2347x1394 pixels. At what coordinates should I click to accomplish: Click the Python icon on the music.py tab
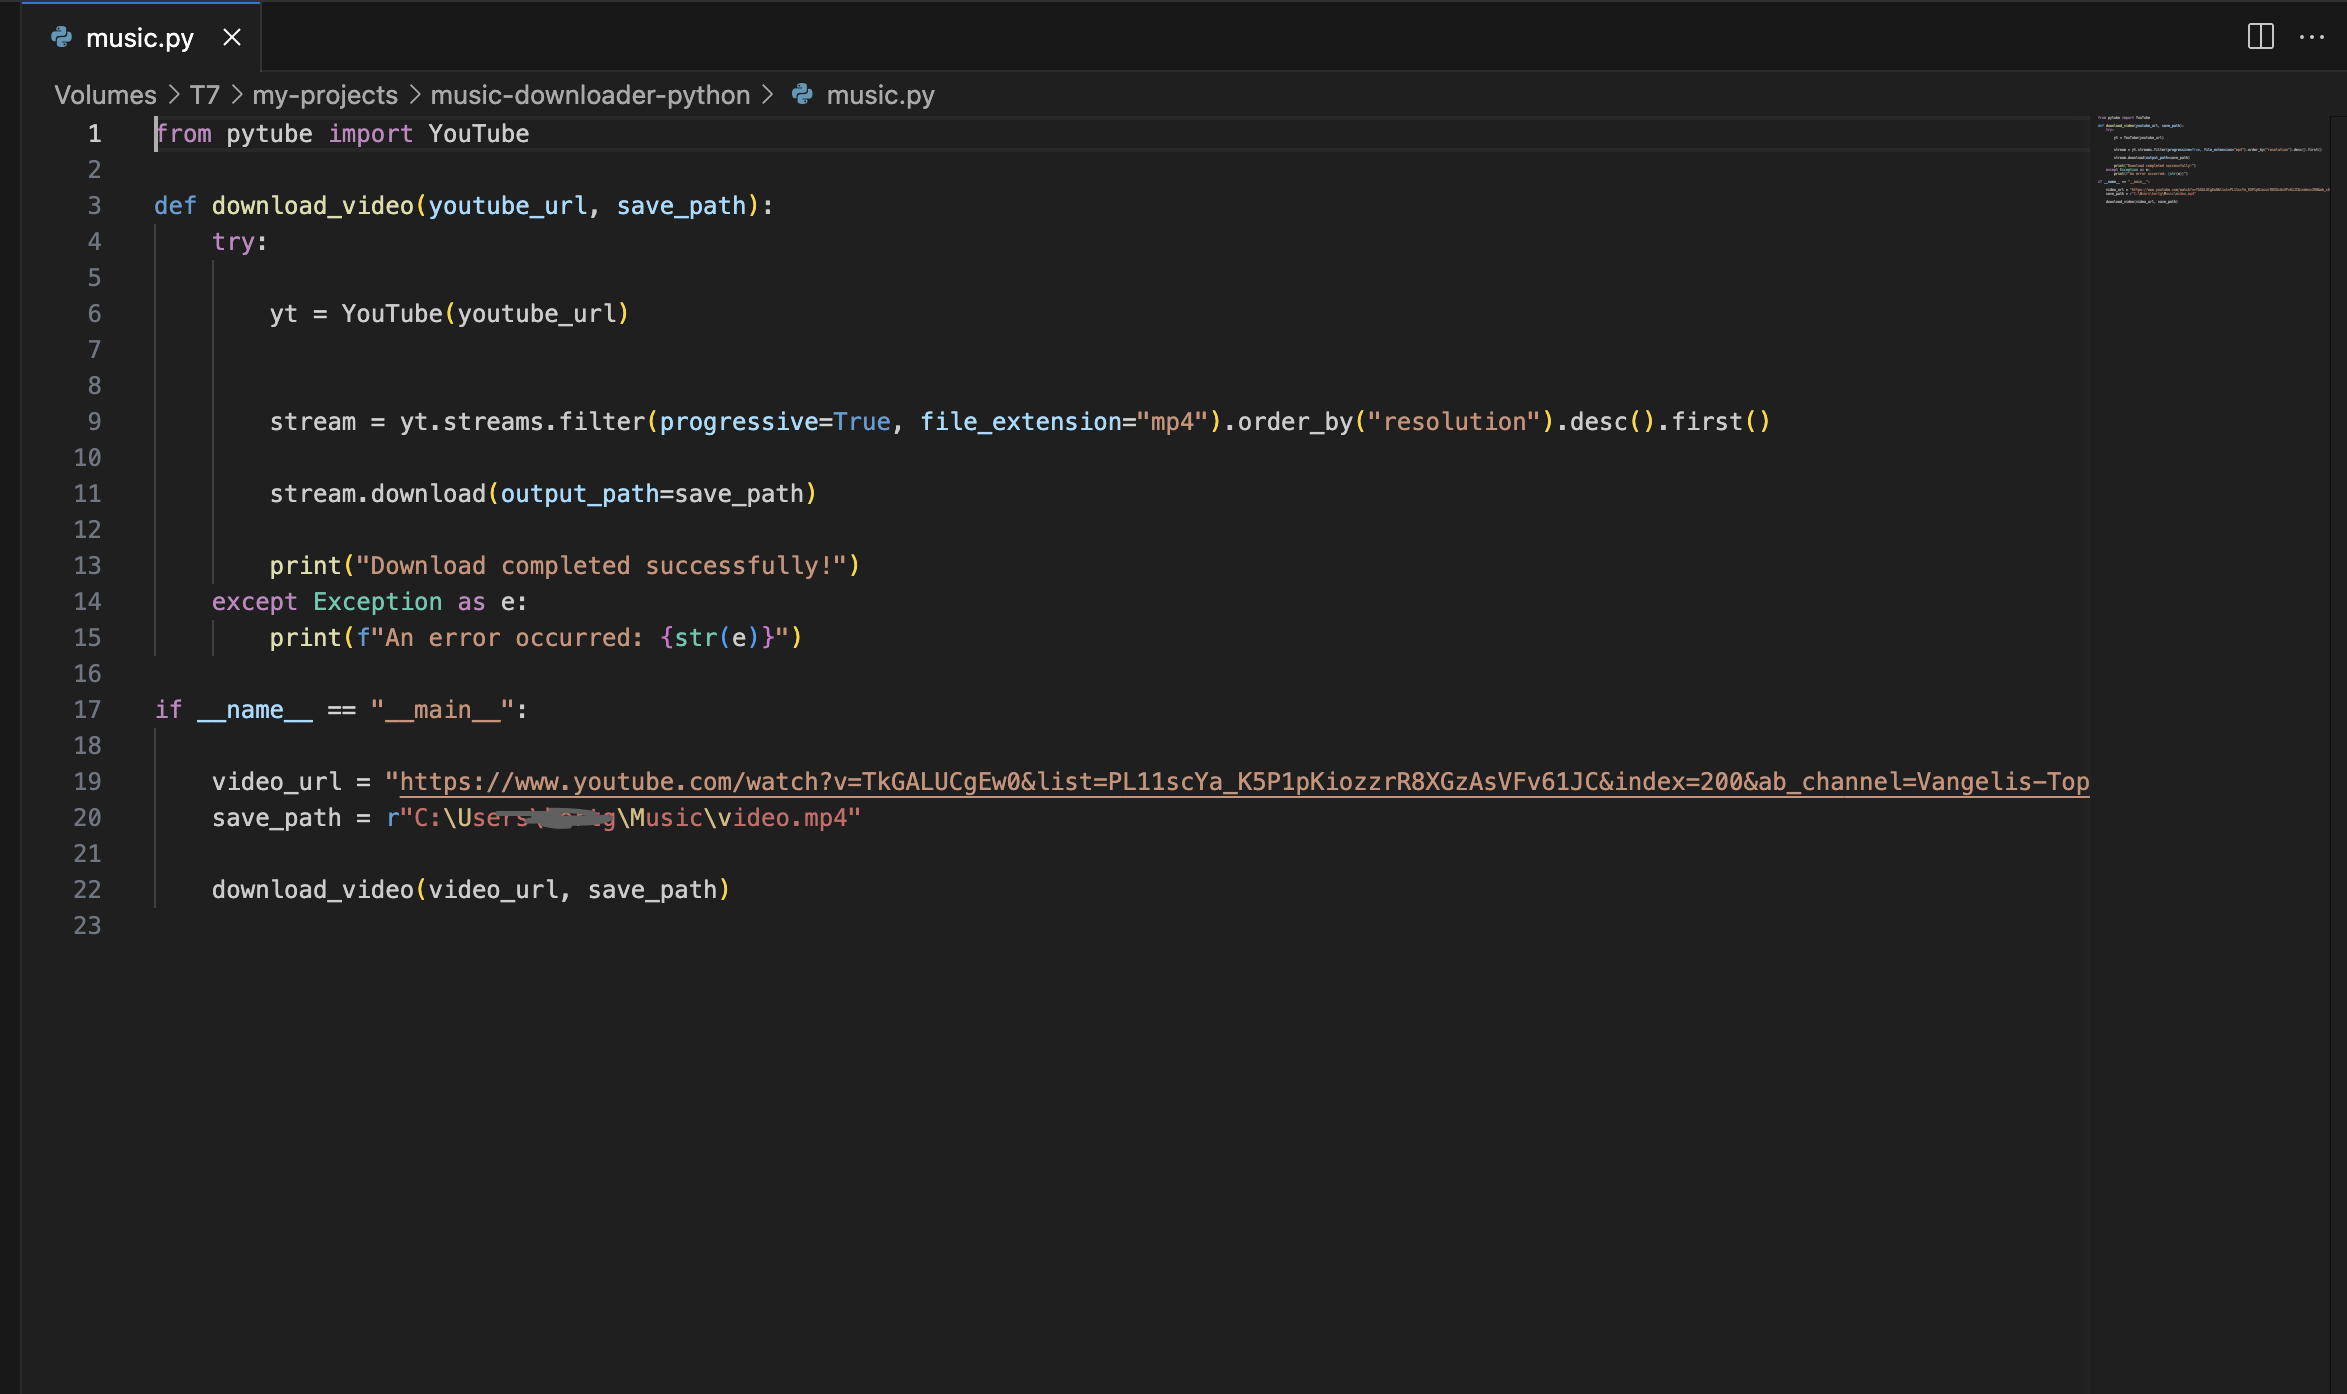click(x=61, y=36)
